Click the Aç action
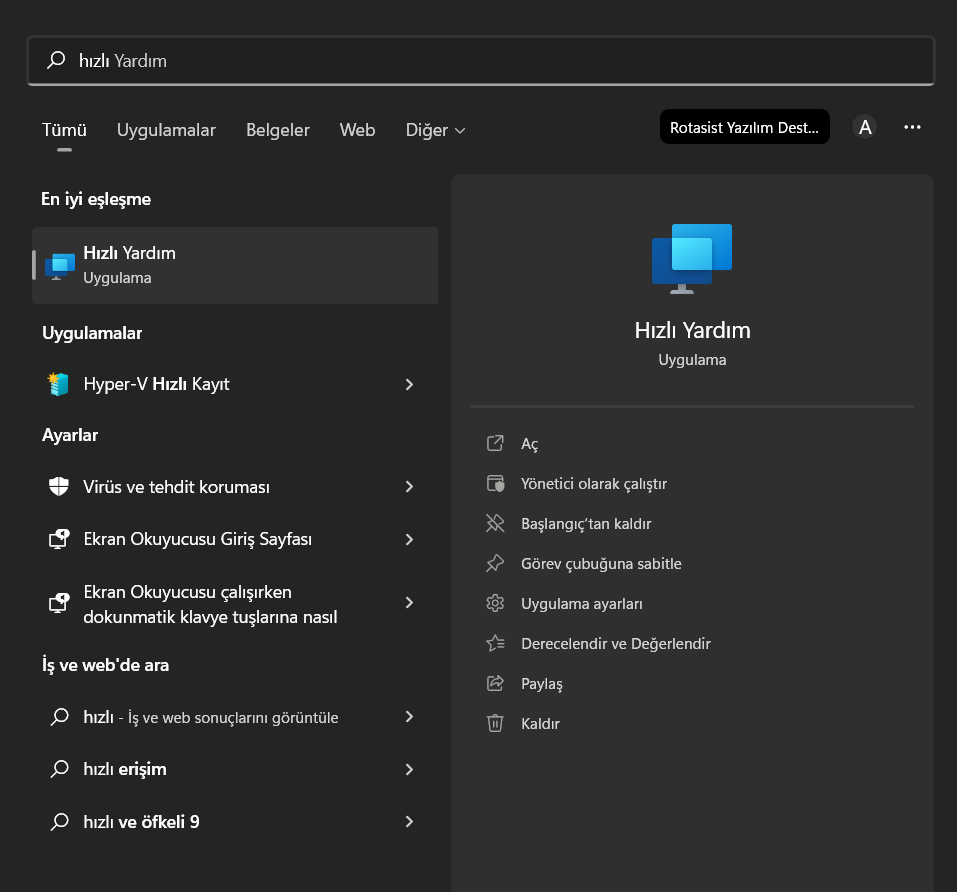 pos(692,444)
